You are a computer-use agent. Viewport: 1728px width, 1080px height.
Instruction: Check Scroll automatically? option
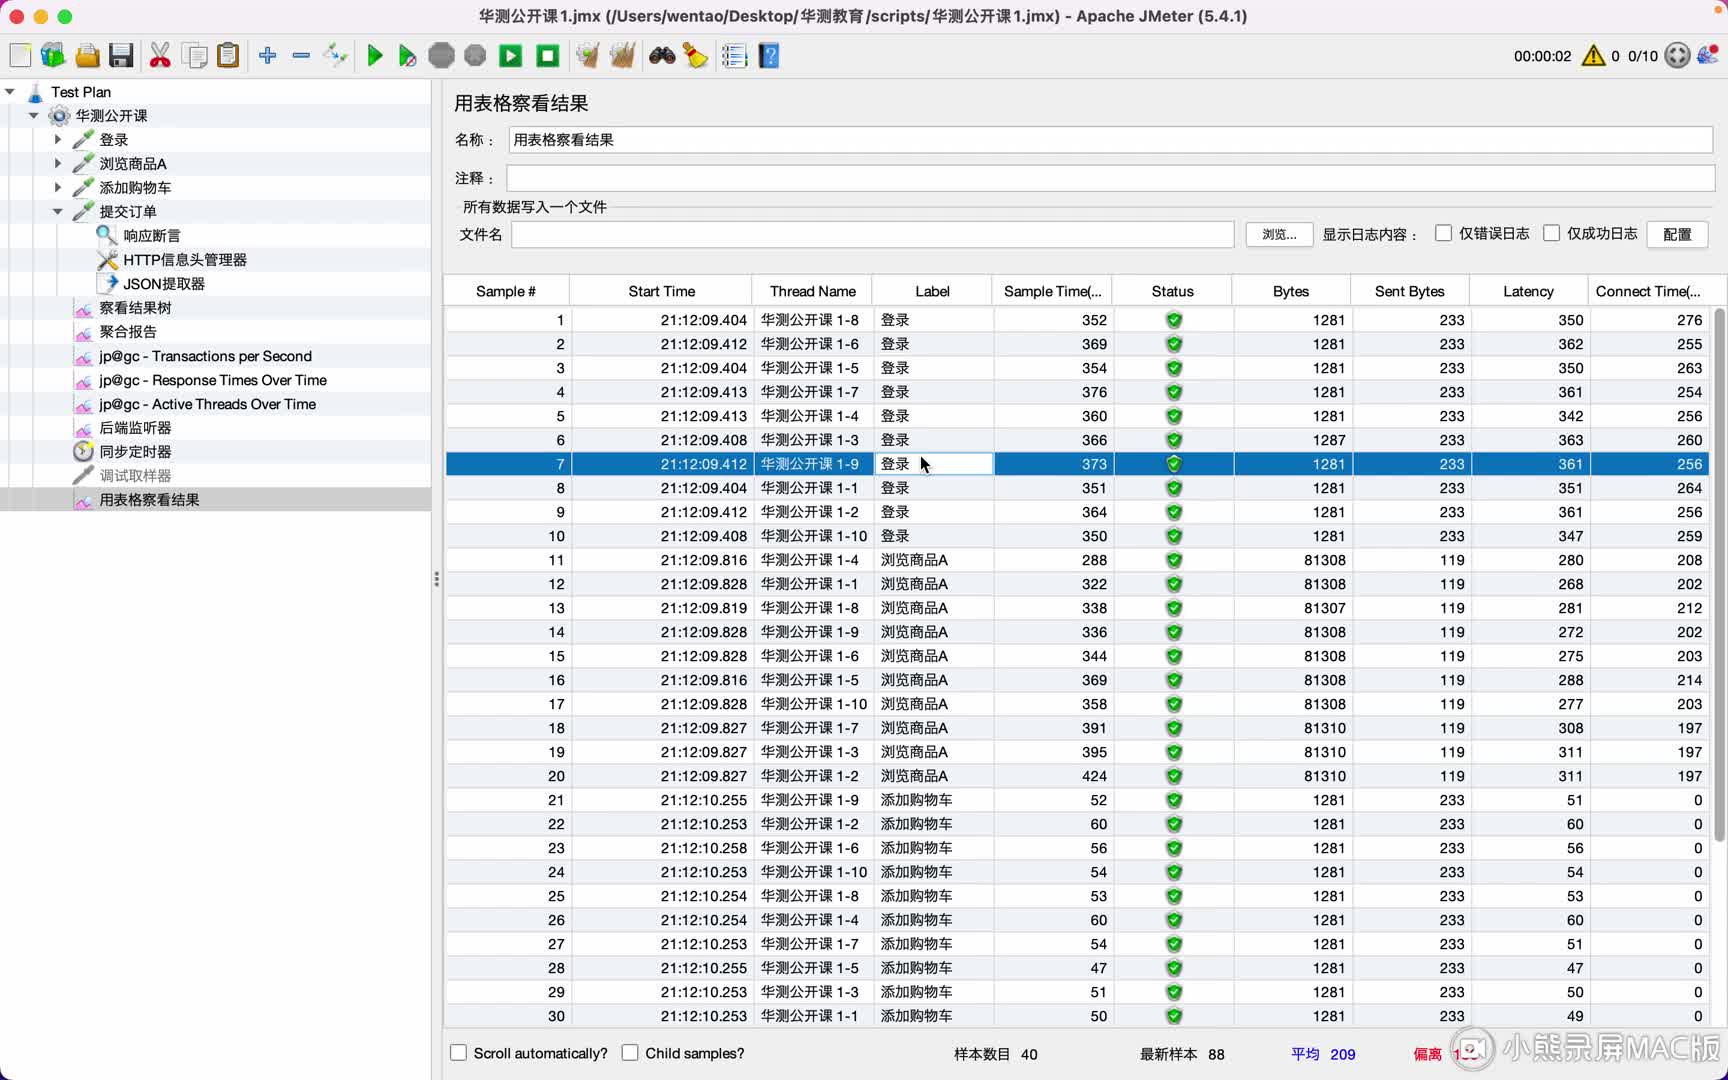458,1053
